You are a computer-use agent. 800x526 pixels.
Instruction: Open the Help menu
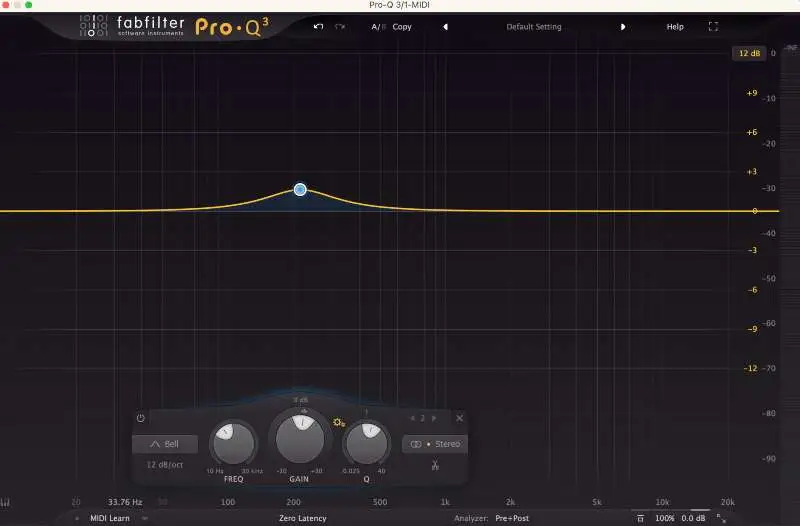(675, 27)
